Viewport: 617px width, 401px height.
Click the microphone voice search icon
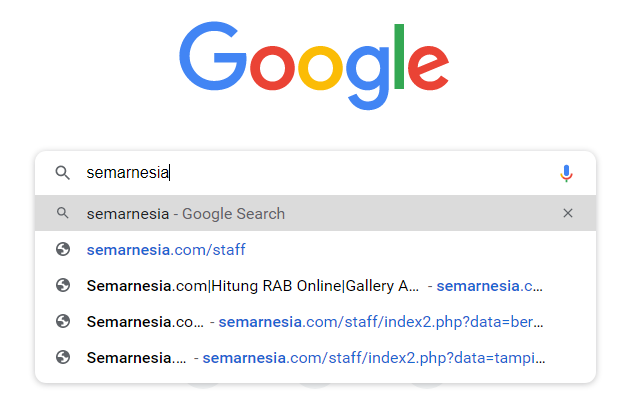tap(566, 173)
